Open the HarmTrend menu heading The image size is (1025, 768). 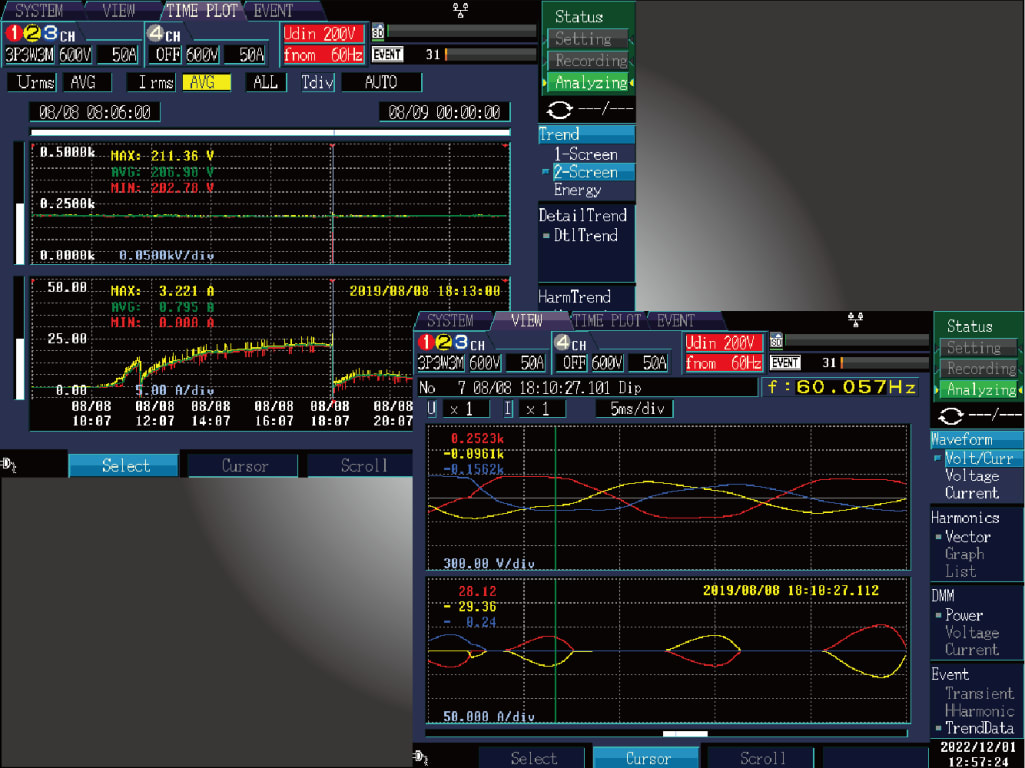pos(575,297)
